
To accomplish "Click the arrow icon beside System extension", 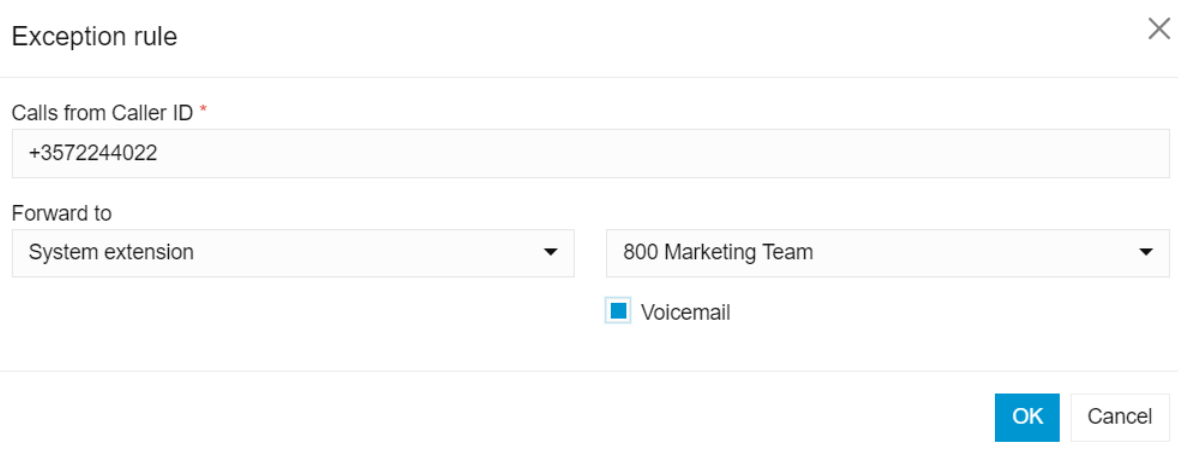I will pos(551,252).
